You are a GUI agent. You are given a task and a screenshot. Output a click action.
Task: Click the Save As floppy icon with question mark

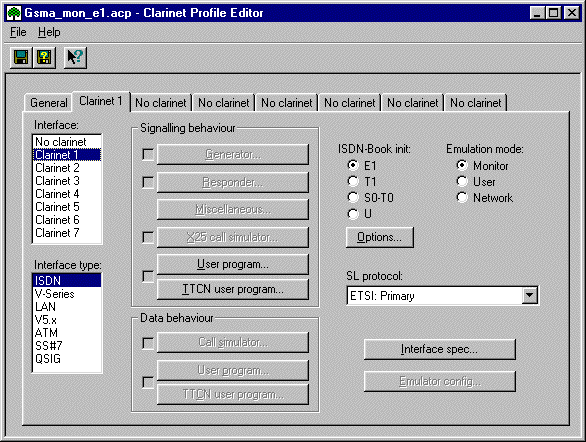coord(44,58)
